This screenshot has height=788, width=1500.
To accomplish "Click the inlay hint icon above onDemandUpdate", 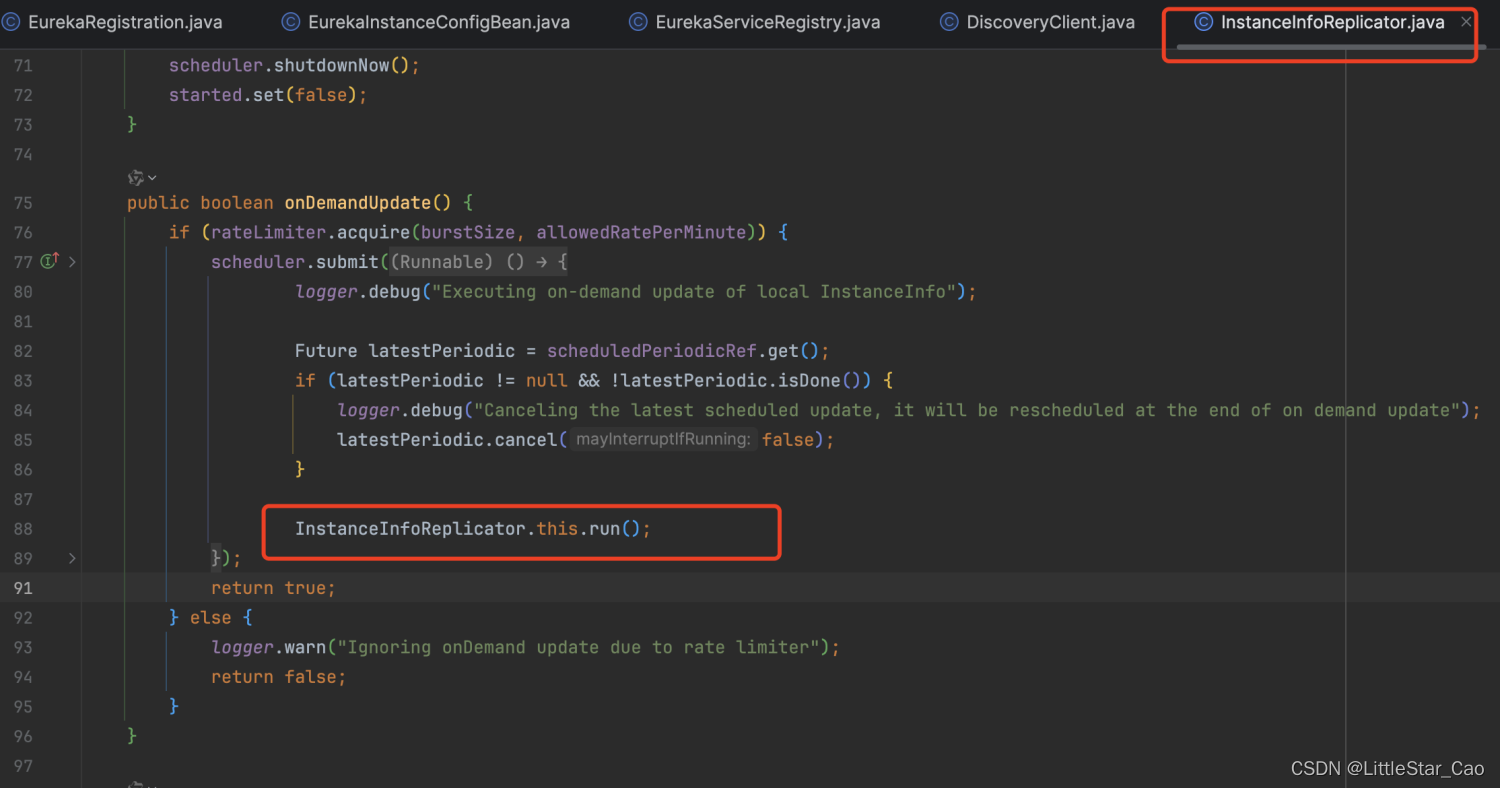I will tap(135, 178).
